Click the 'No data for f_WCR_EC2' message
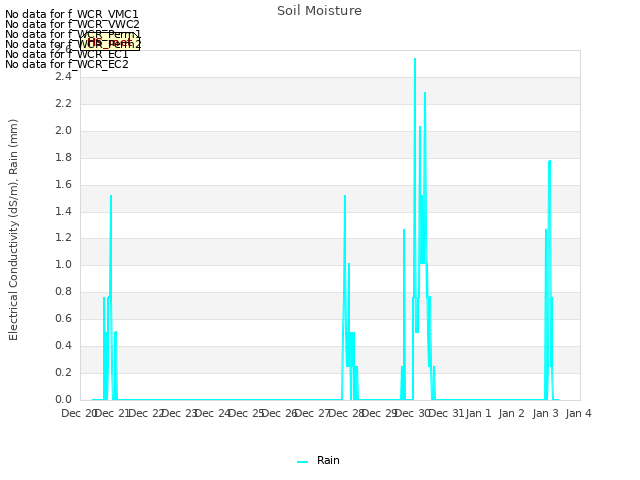Viewport: 640px width, 480px height. [x=67, y=64]
